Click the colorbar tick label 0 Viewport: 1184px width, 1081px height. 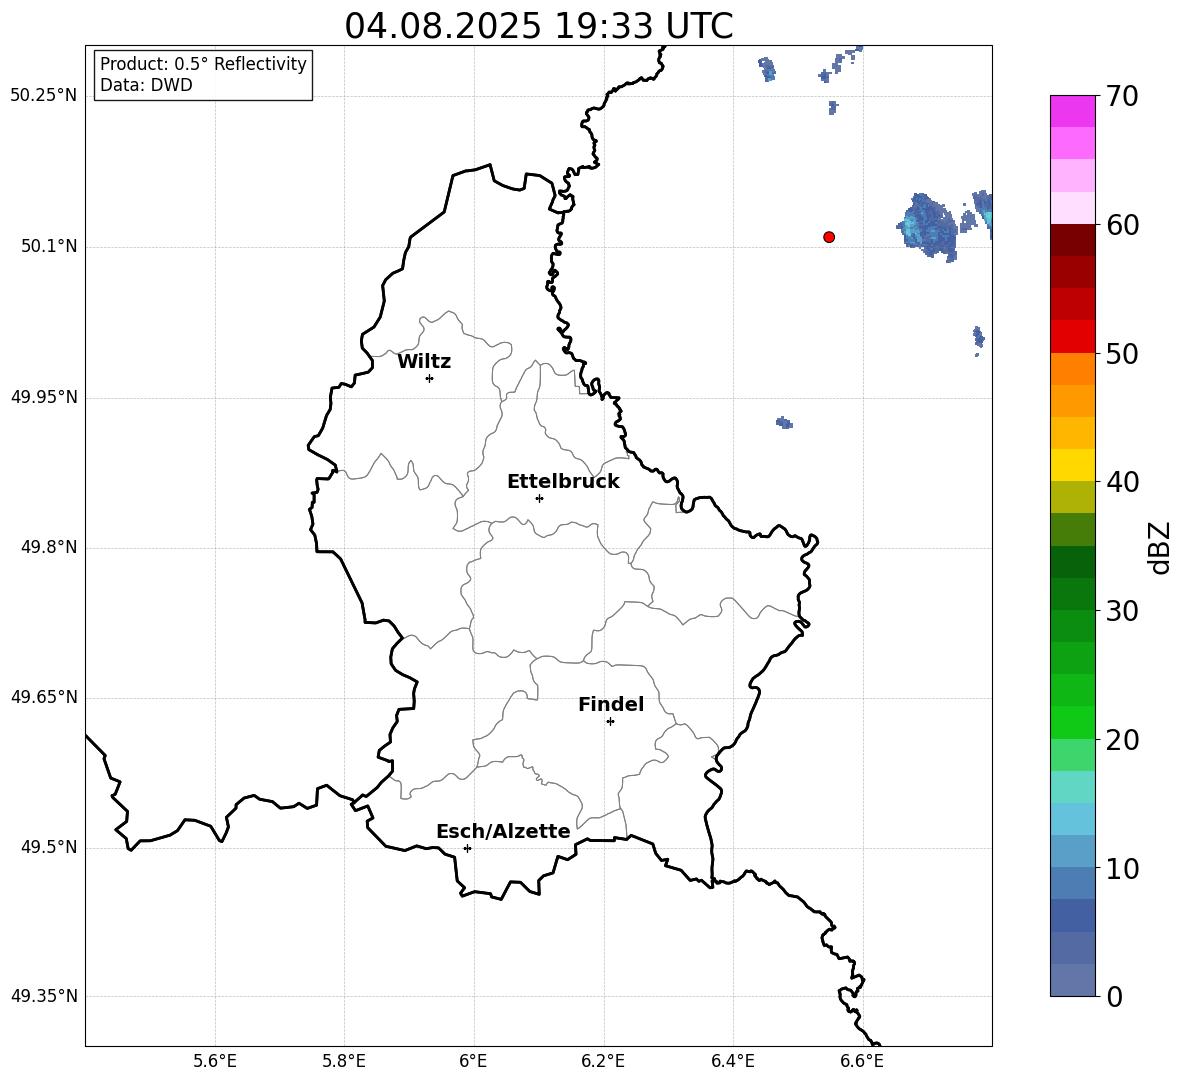[1115, 997]
